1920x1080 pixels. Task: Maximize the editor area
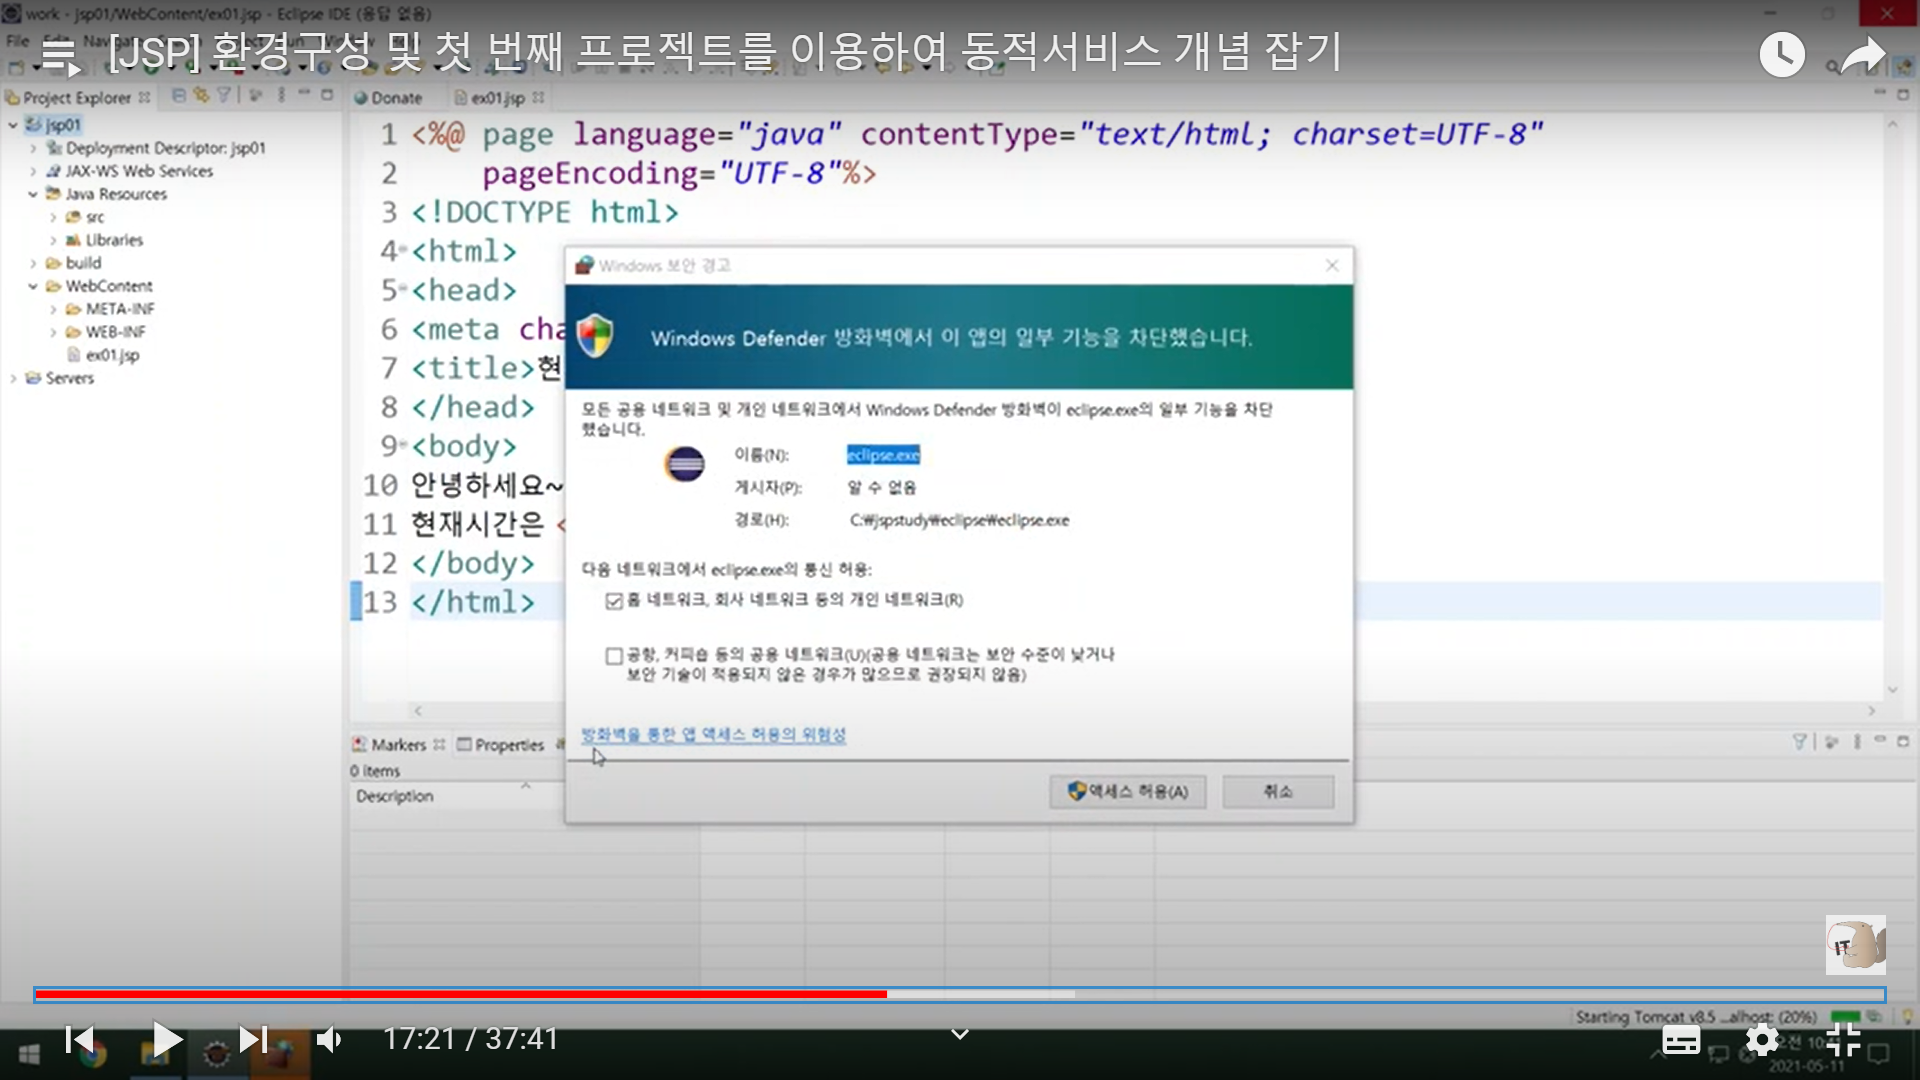tap(1903, 95)
